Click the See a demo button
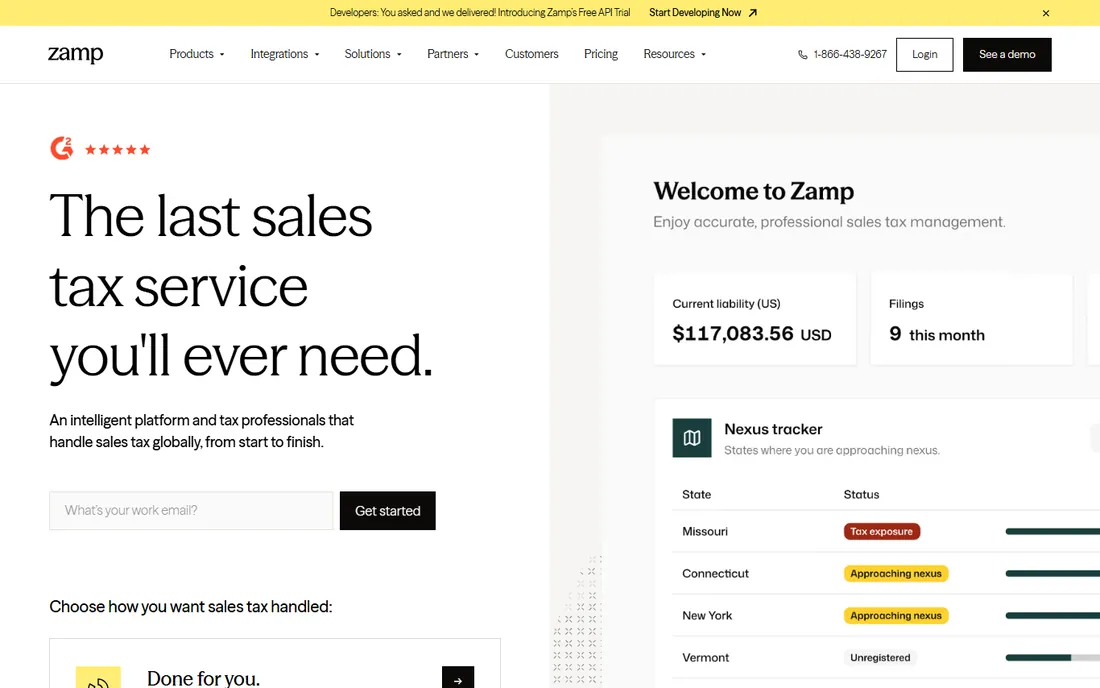 point(1007,55)
